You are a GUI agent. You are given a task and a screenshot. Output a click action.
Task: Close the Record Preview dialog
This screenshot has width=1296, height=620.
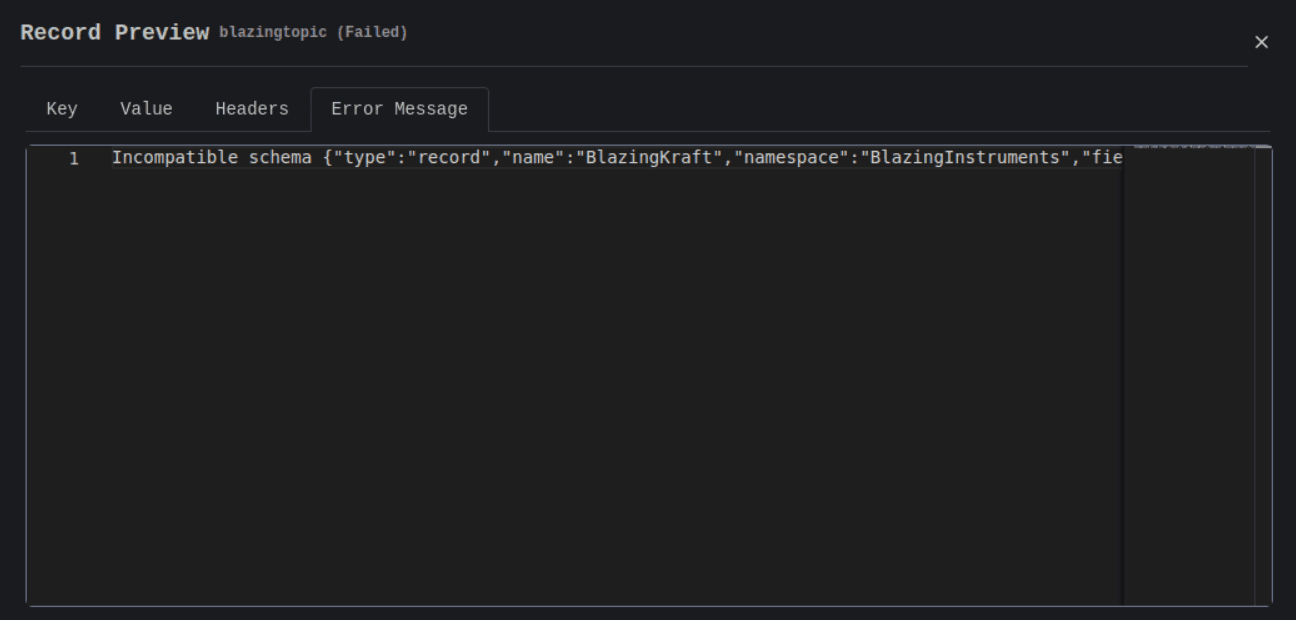[x=1261, y=42]
